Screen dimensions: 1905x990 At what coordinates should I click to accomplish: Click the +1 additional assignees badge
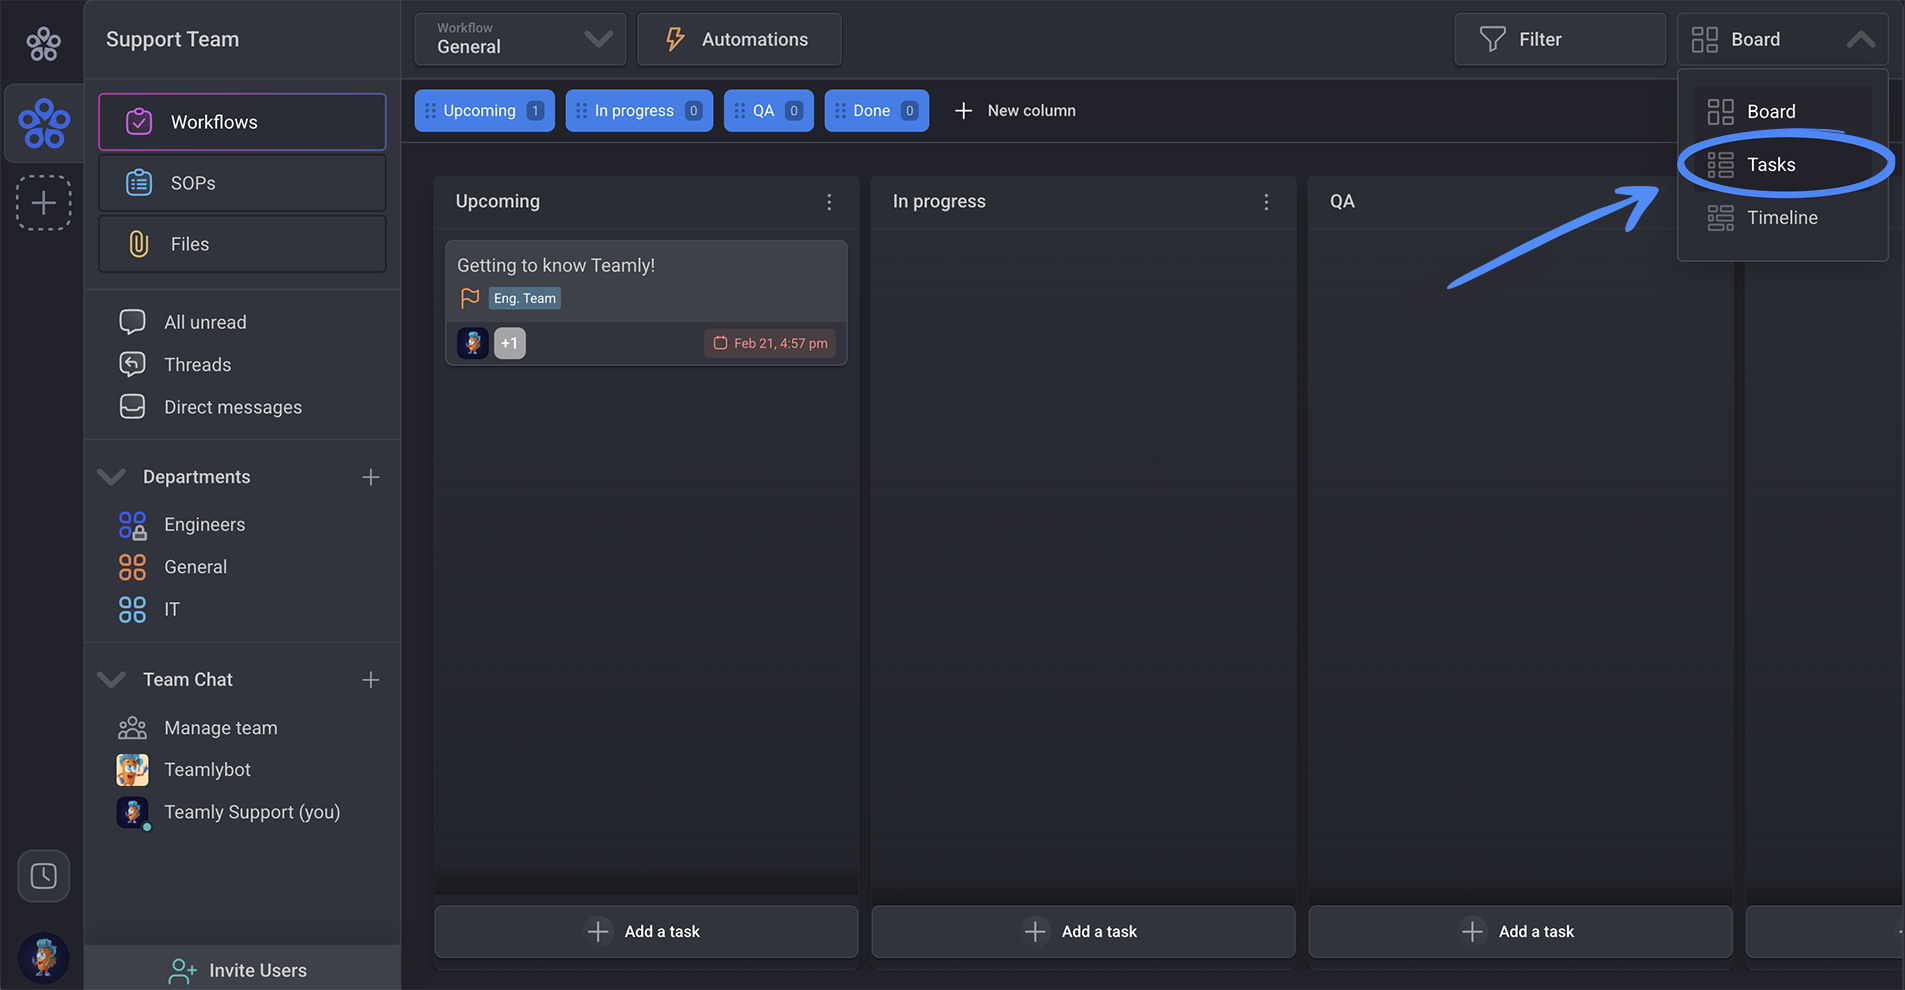pyautogui.click(x=510, y=343)
